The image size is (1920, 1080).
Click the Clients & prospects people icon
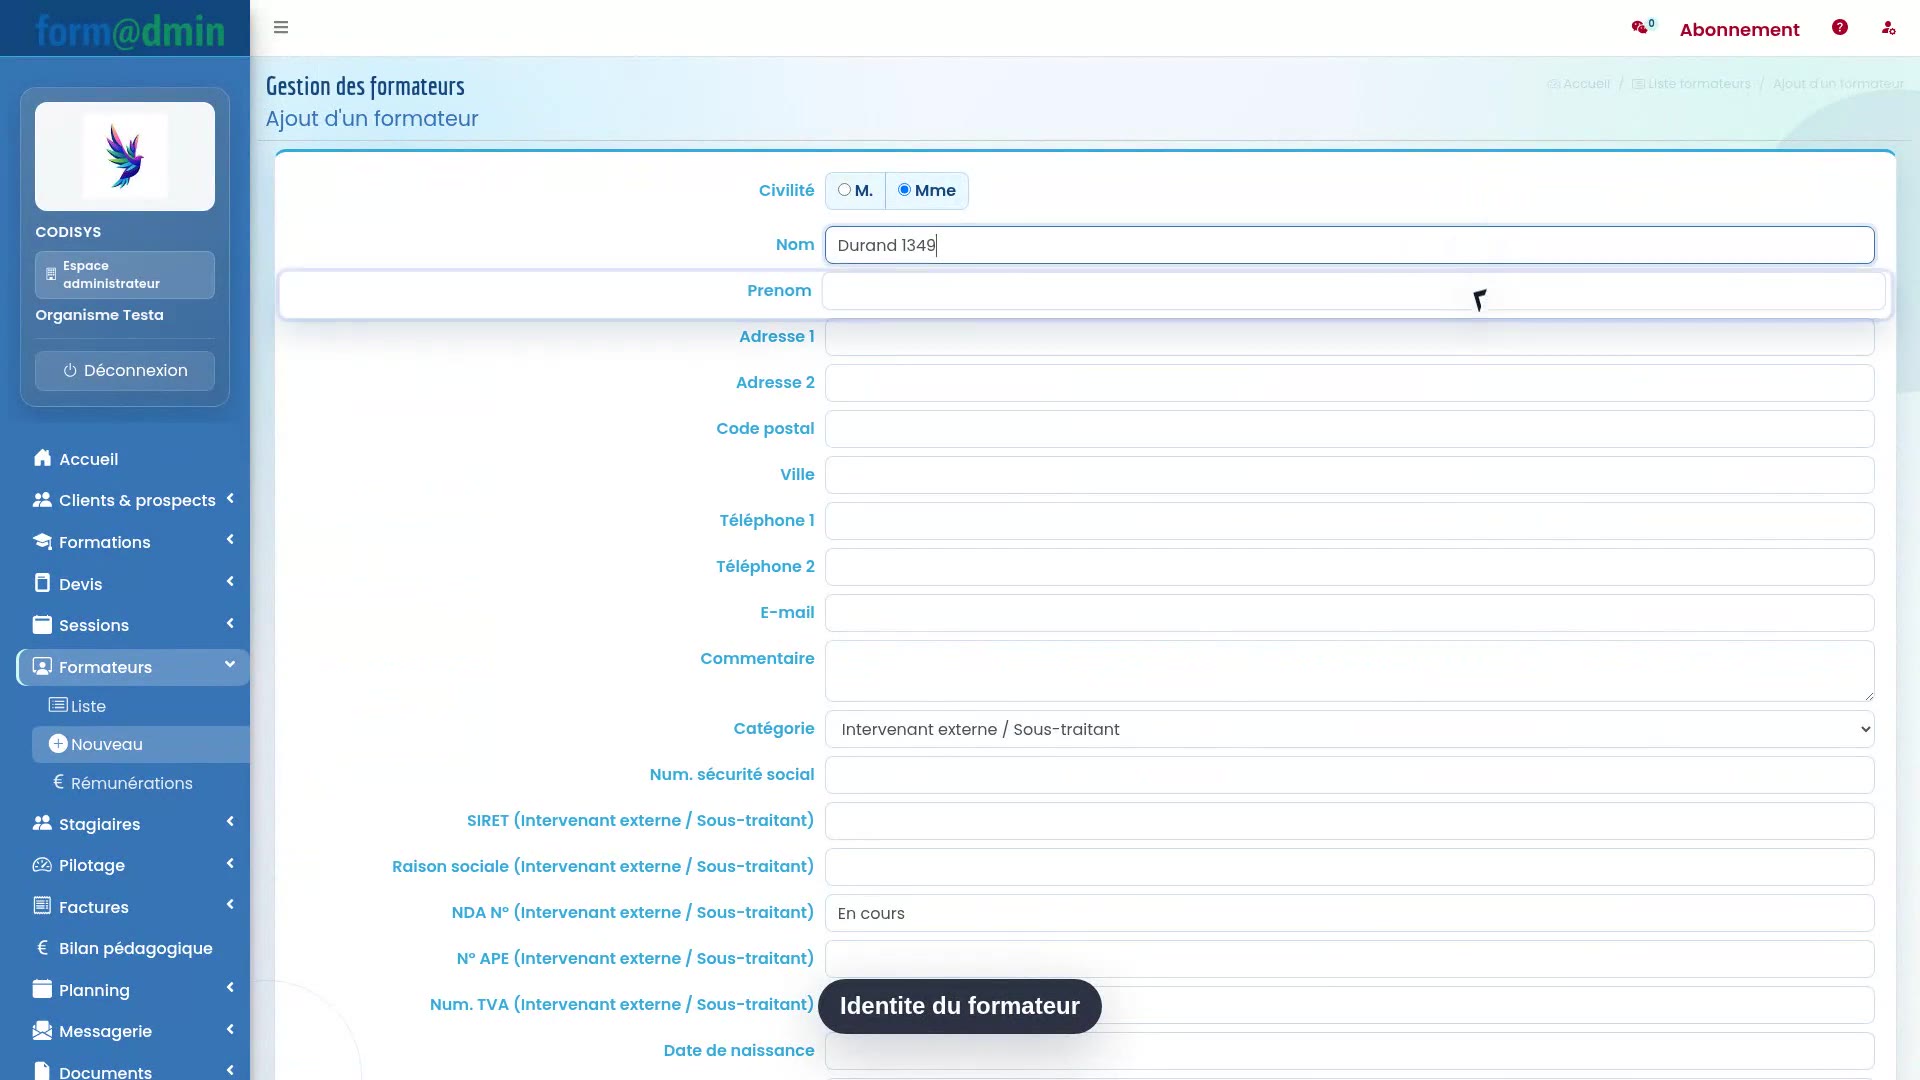coord(42,499)
